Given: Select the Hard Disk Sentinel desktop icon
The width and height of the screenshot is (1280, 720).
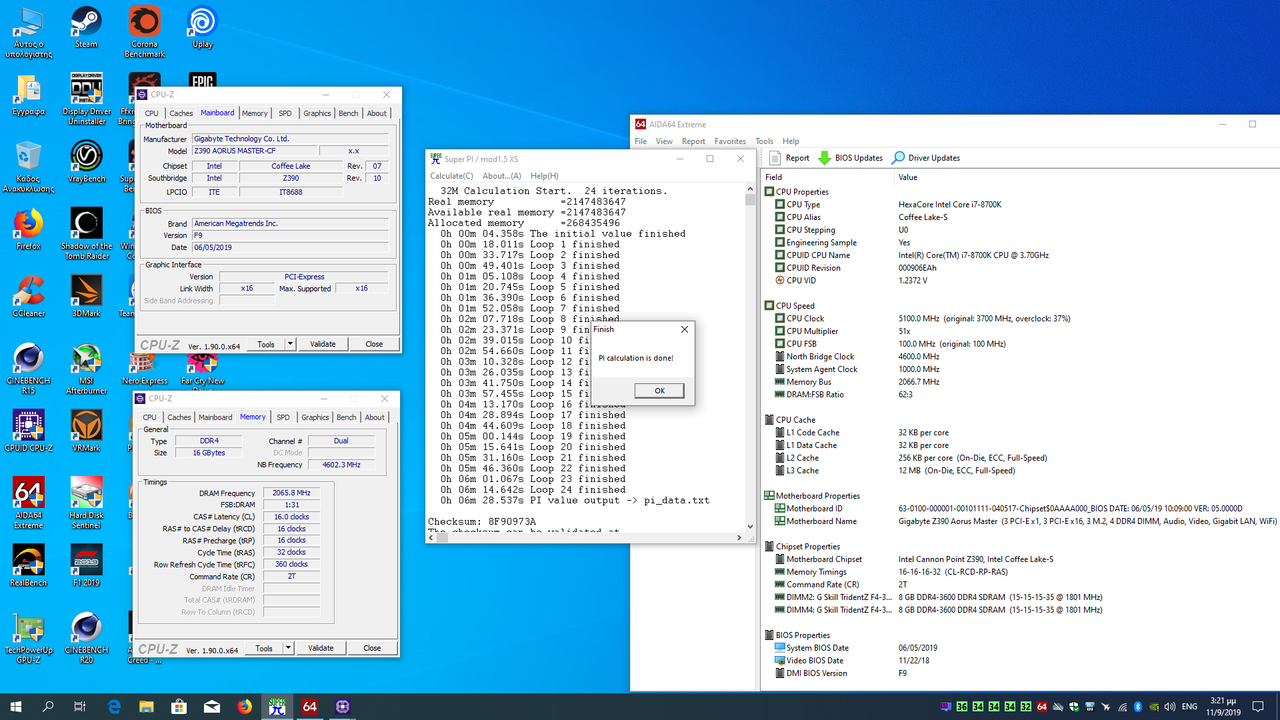Looking at the screenshot, I should pos(86,503).
